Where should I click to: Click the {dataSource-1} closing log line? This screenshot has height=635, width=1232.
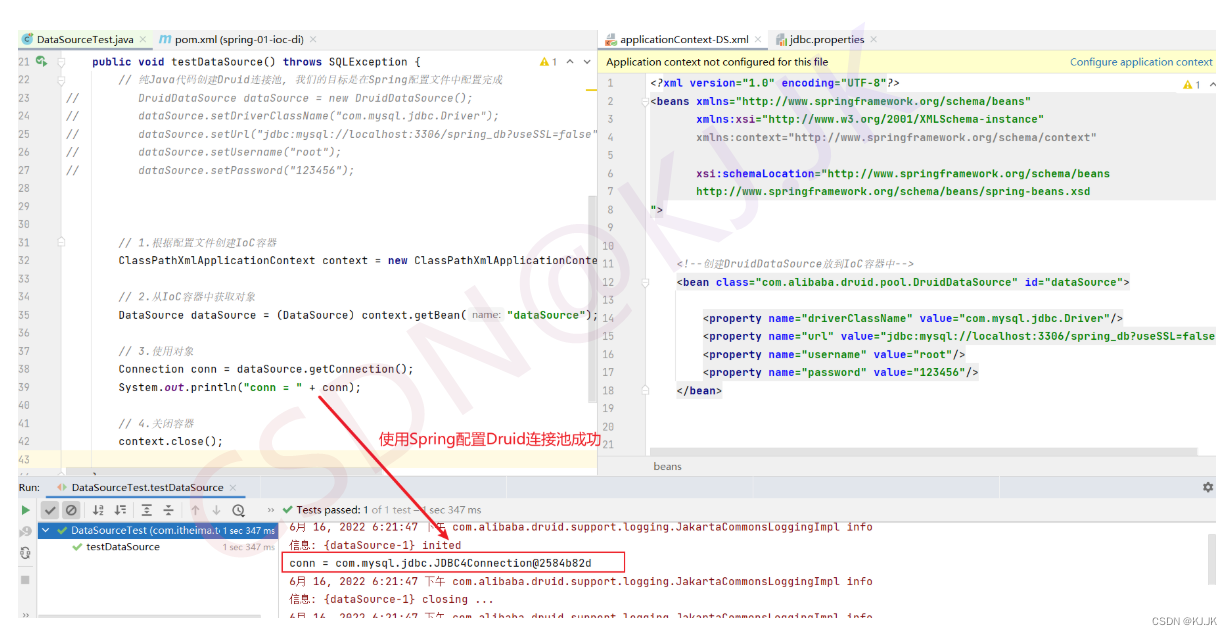pos(391,599)
